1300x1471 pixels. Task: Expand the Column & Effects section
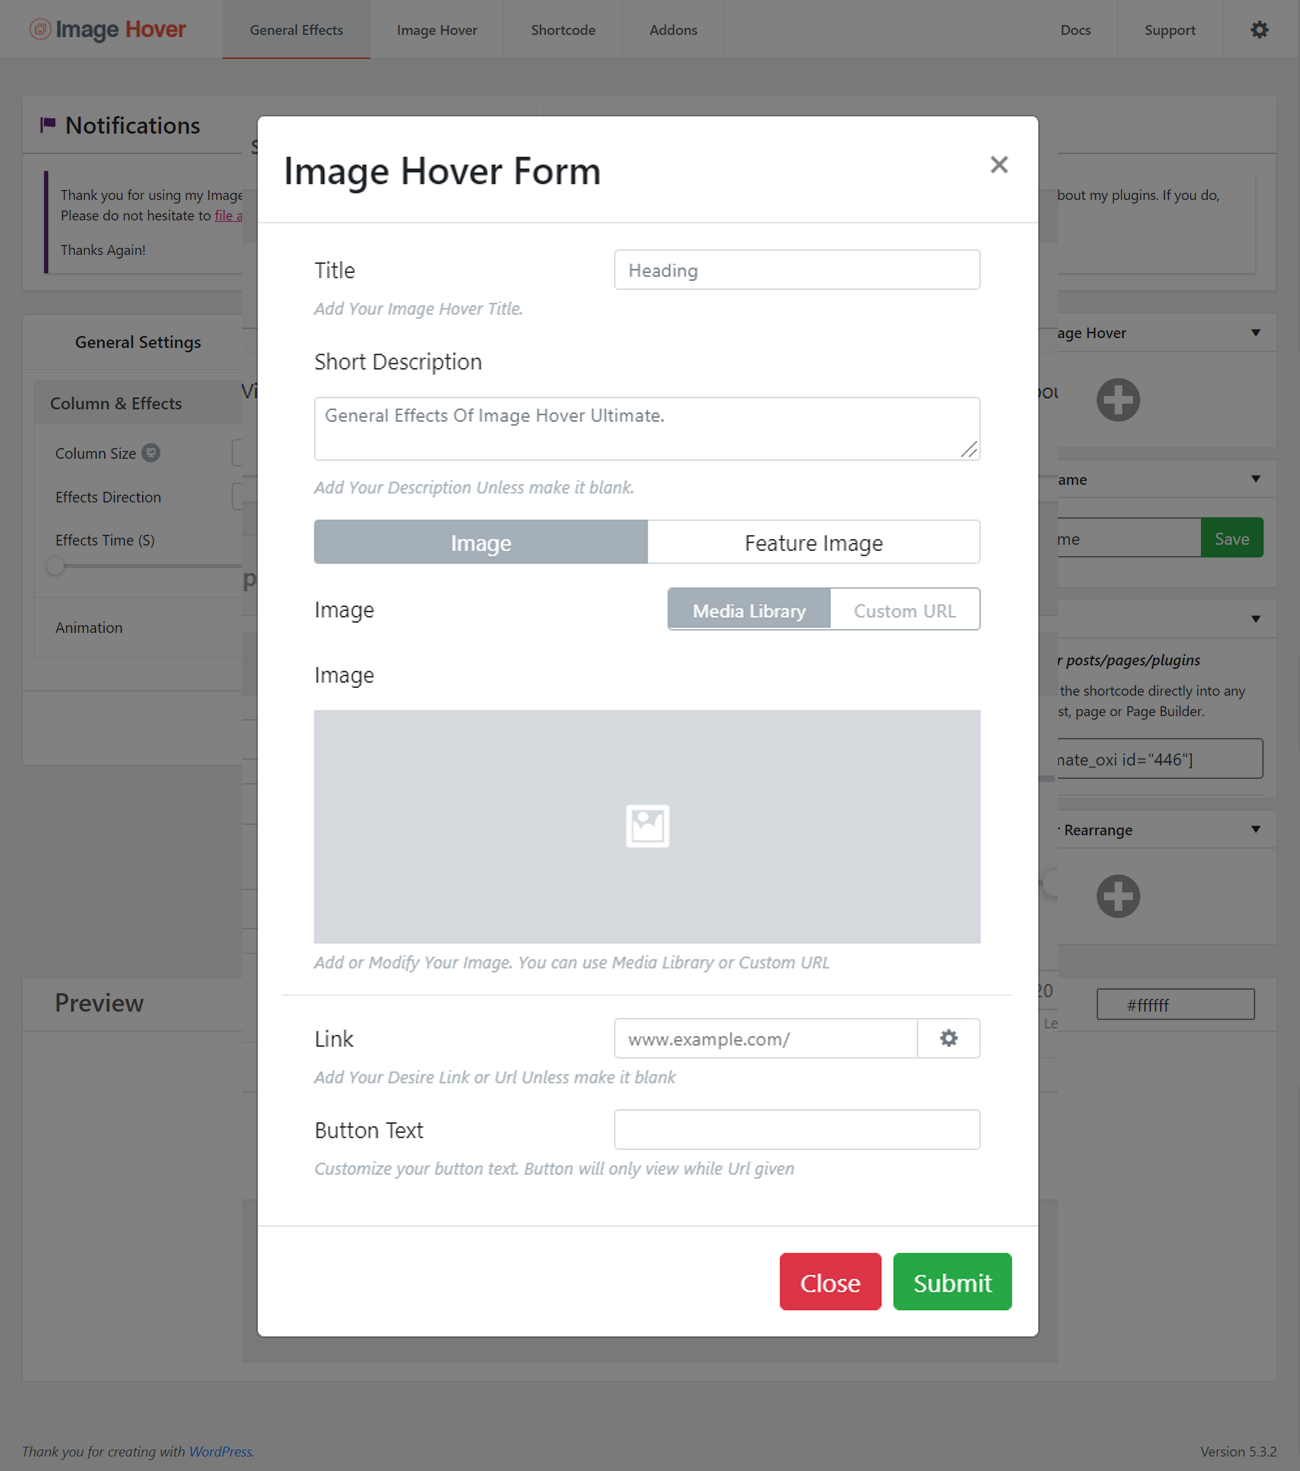138,403
